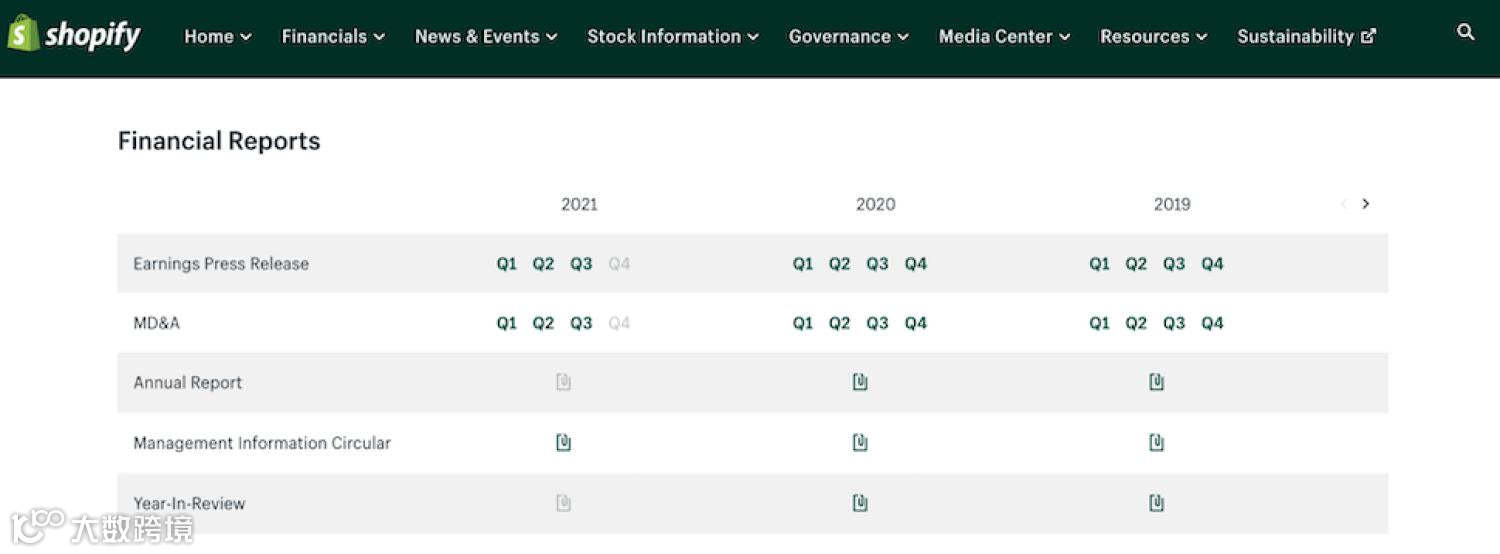The image size is (1500, 554).
Task: Open 2019 Q1 Earnings Press Release
Action: pos(1100,264)
